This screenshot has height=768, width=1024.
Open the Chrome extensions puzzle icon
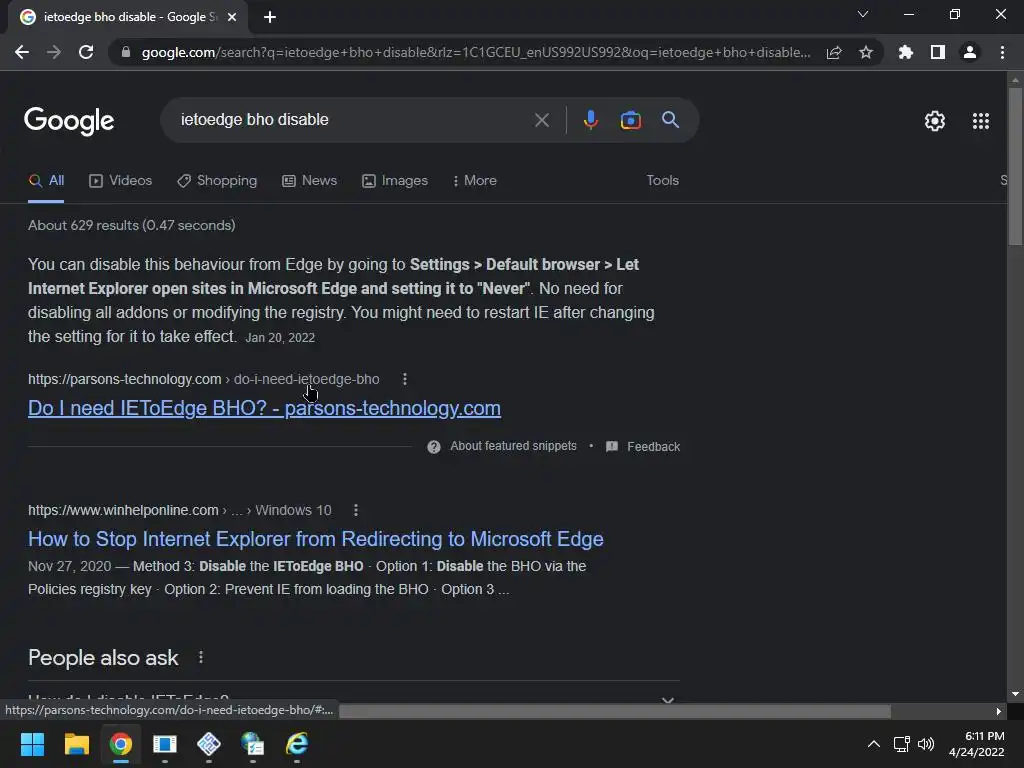pyautogui.click(x=905, y=52)
